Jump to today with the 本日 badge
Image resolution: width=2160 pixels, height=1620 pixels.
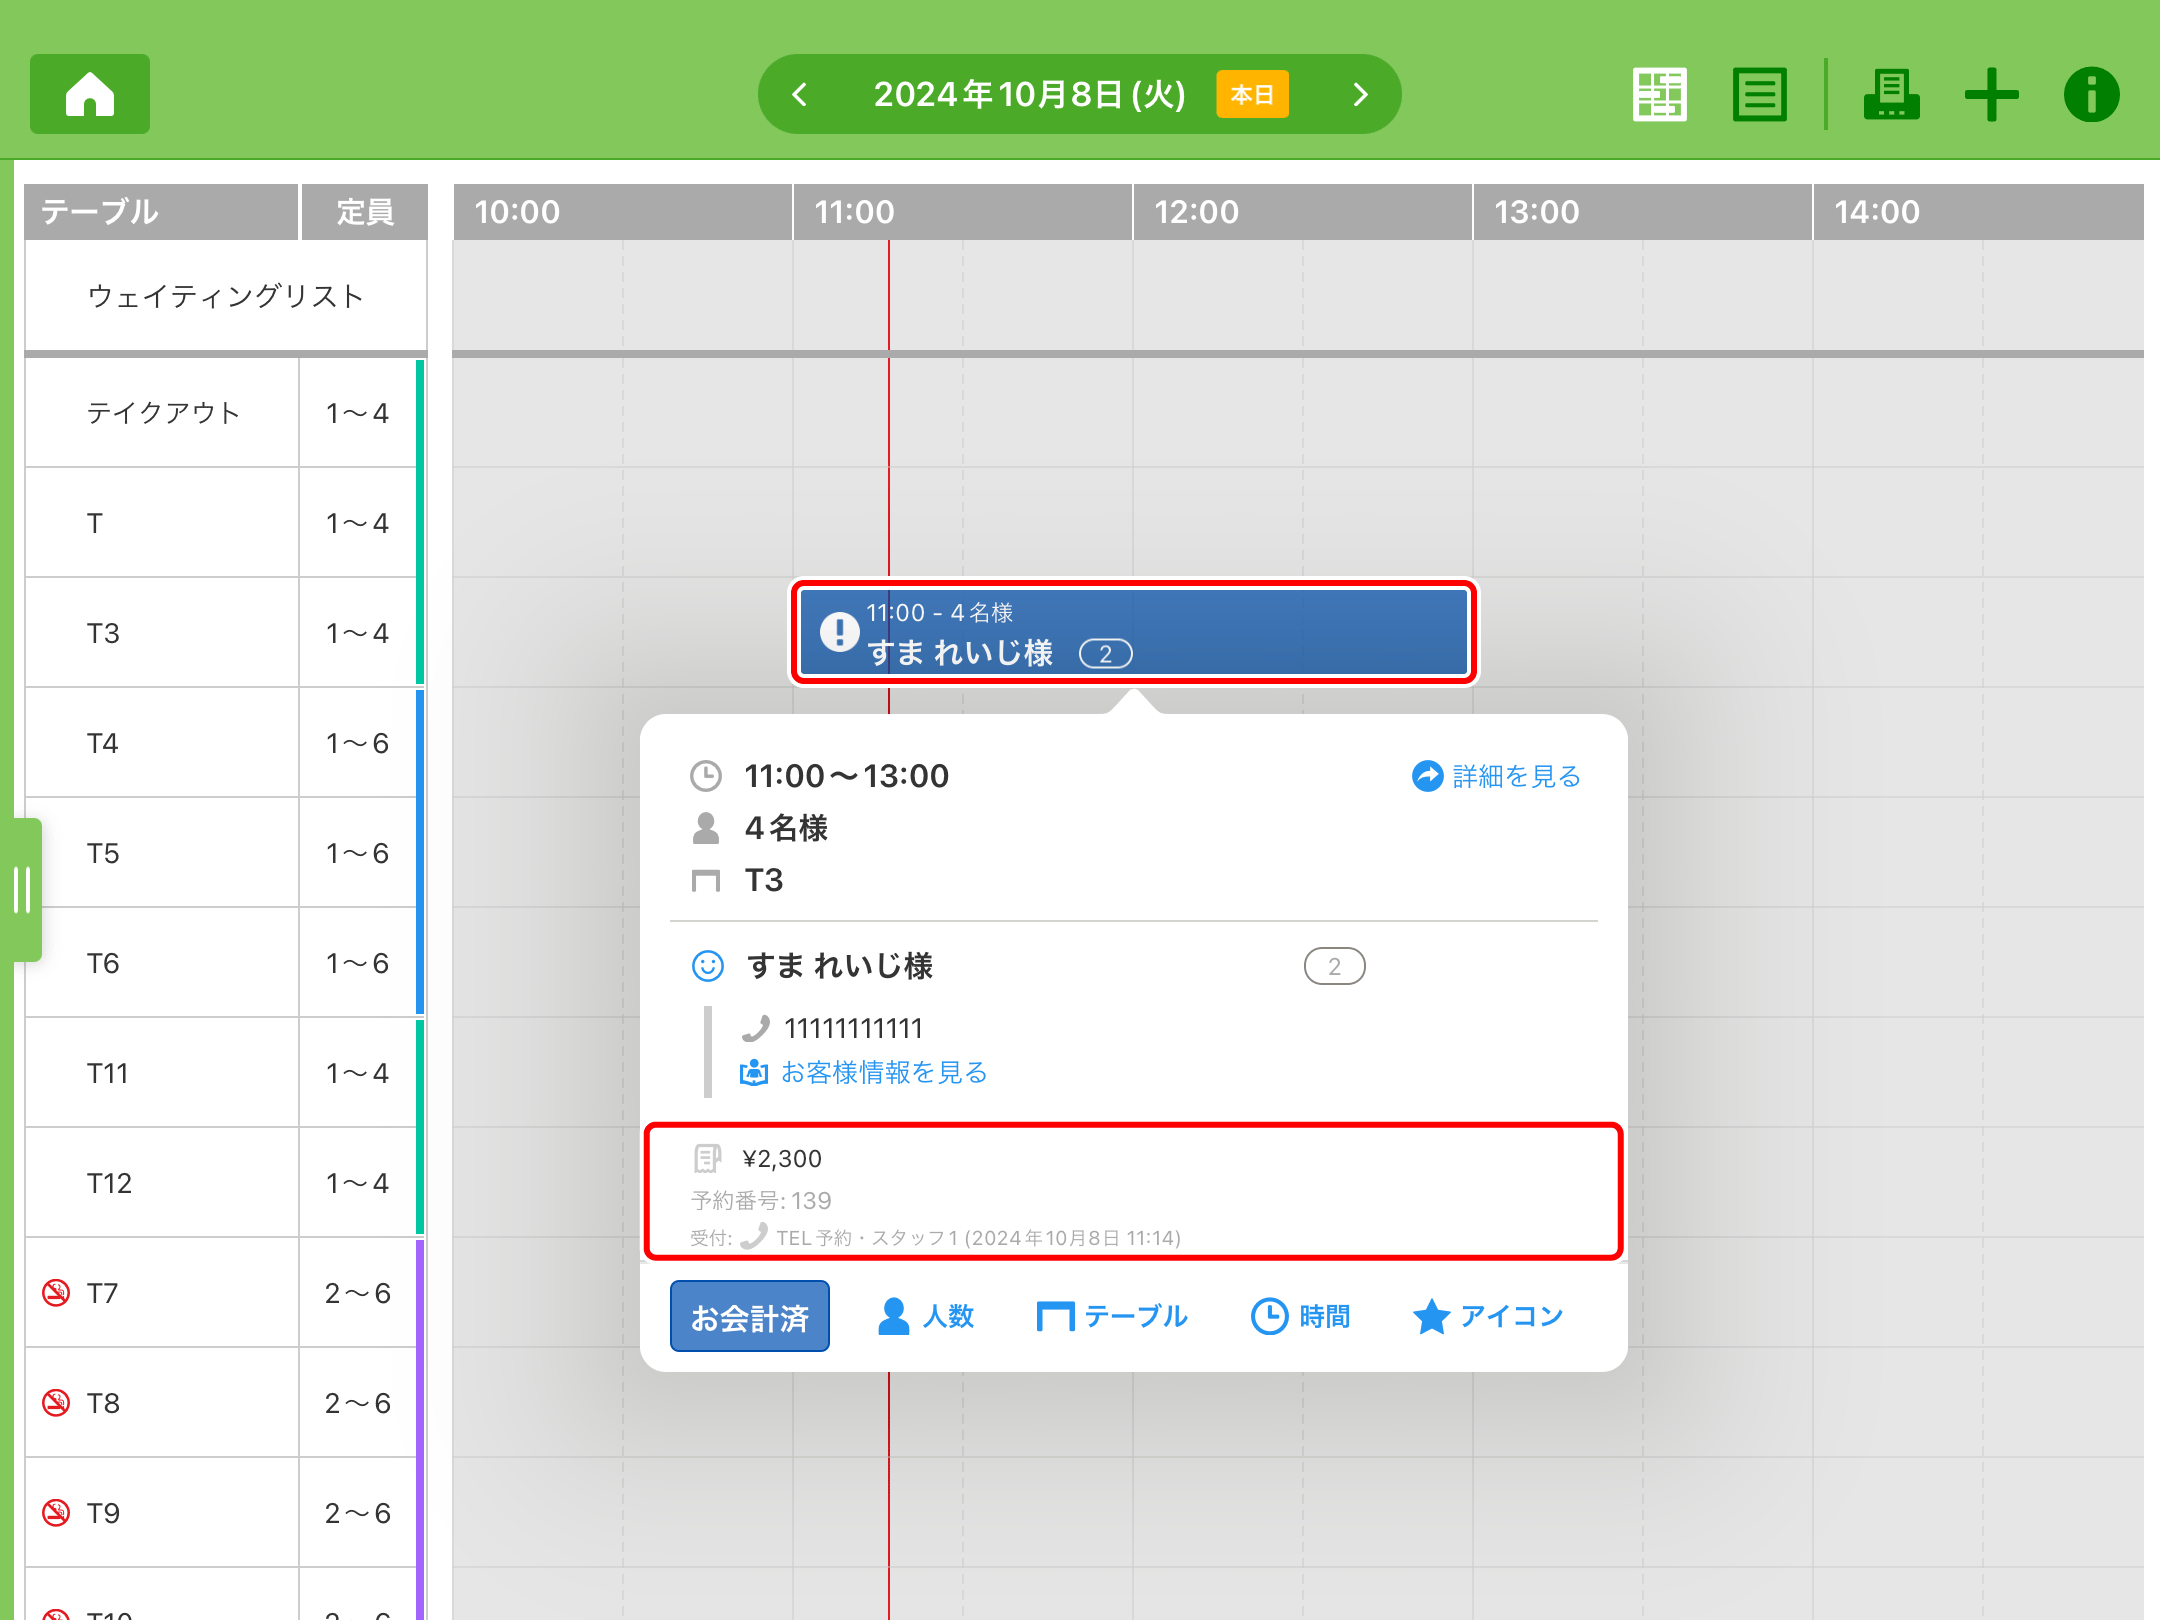1252,94
